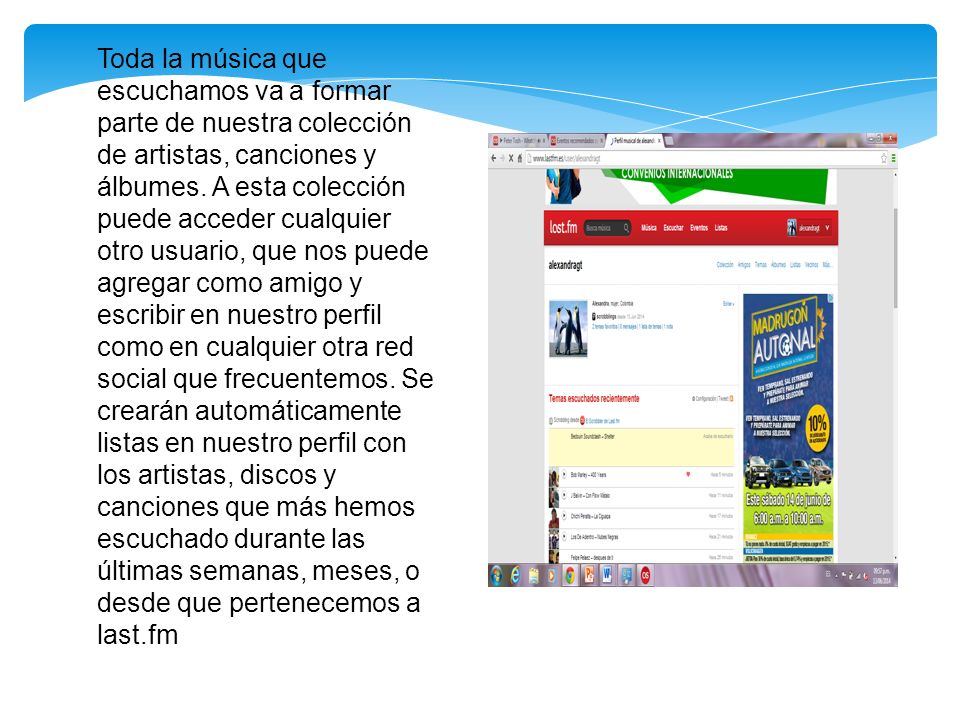The width and height of the screenshot is (960, 720).
Task: Open the Eventos menu
Action: pyautogui.click(x=699, y=228)
